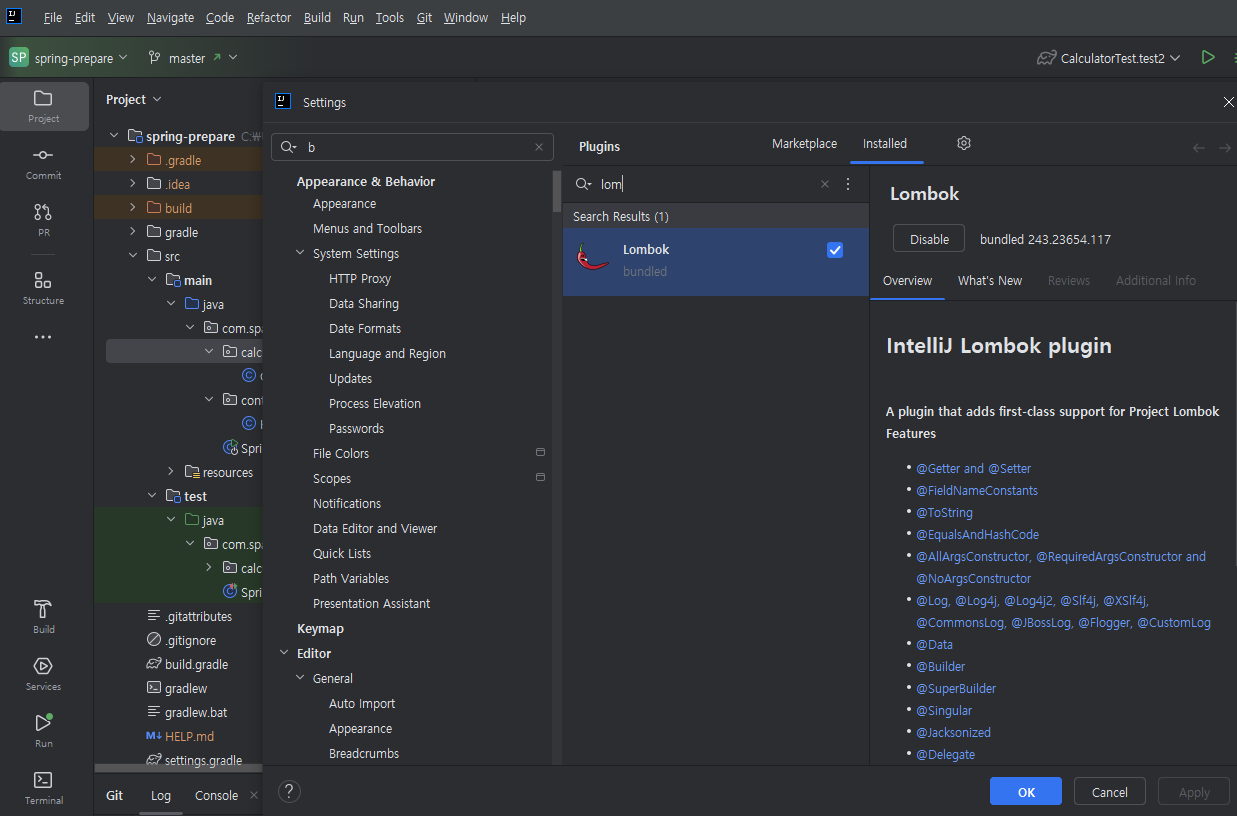Open the Build tool window
This screenshot has height=816, width=1237.
[43, 617]
